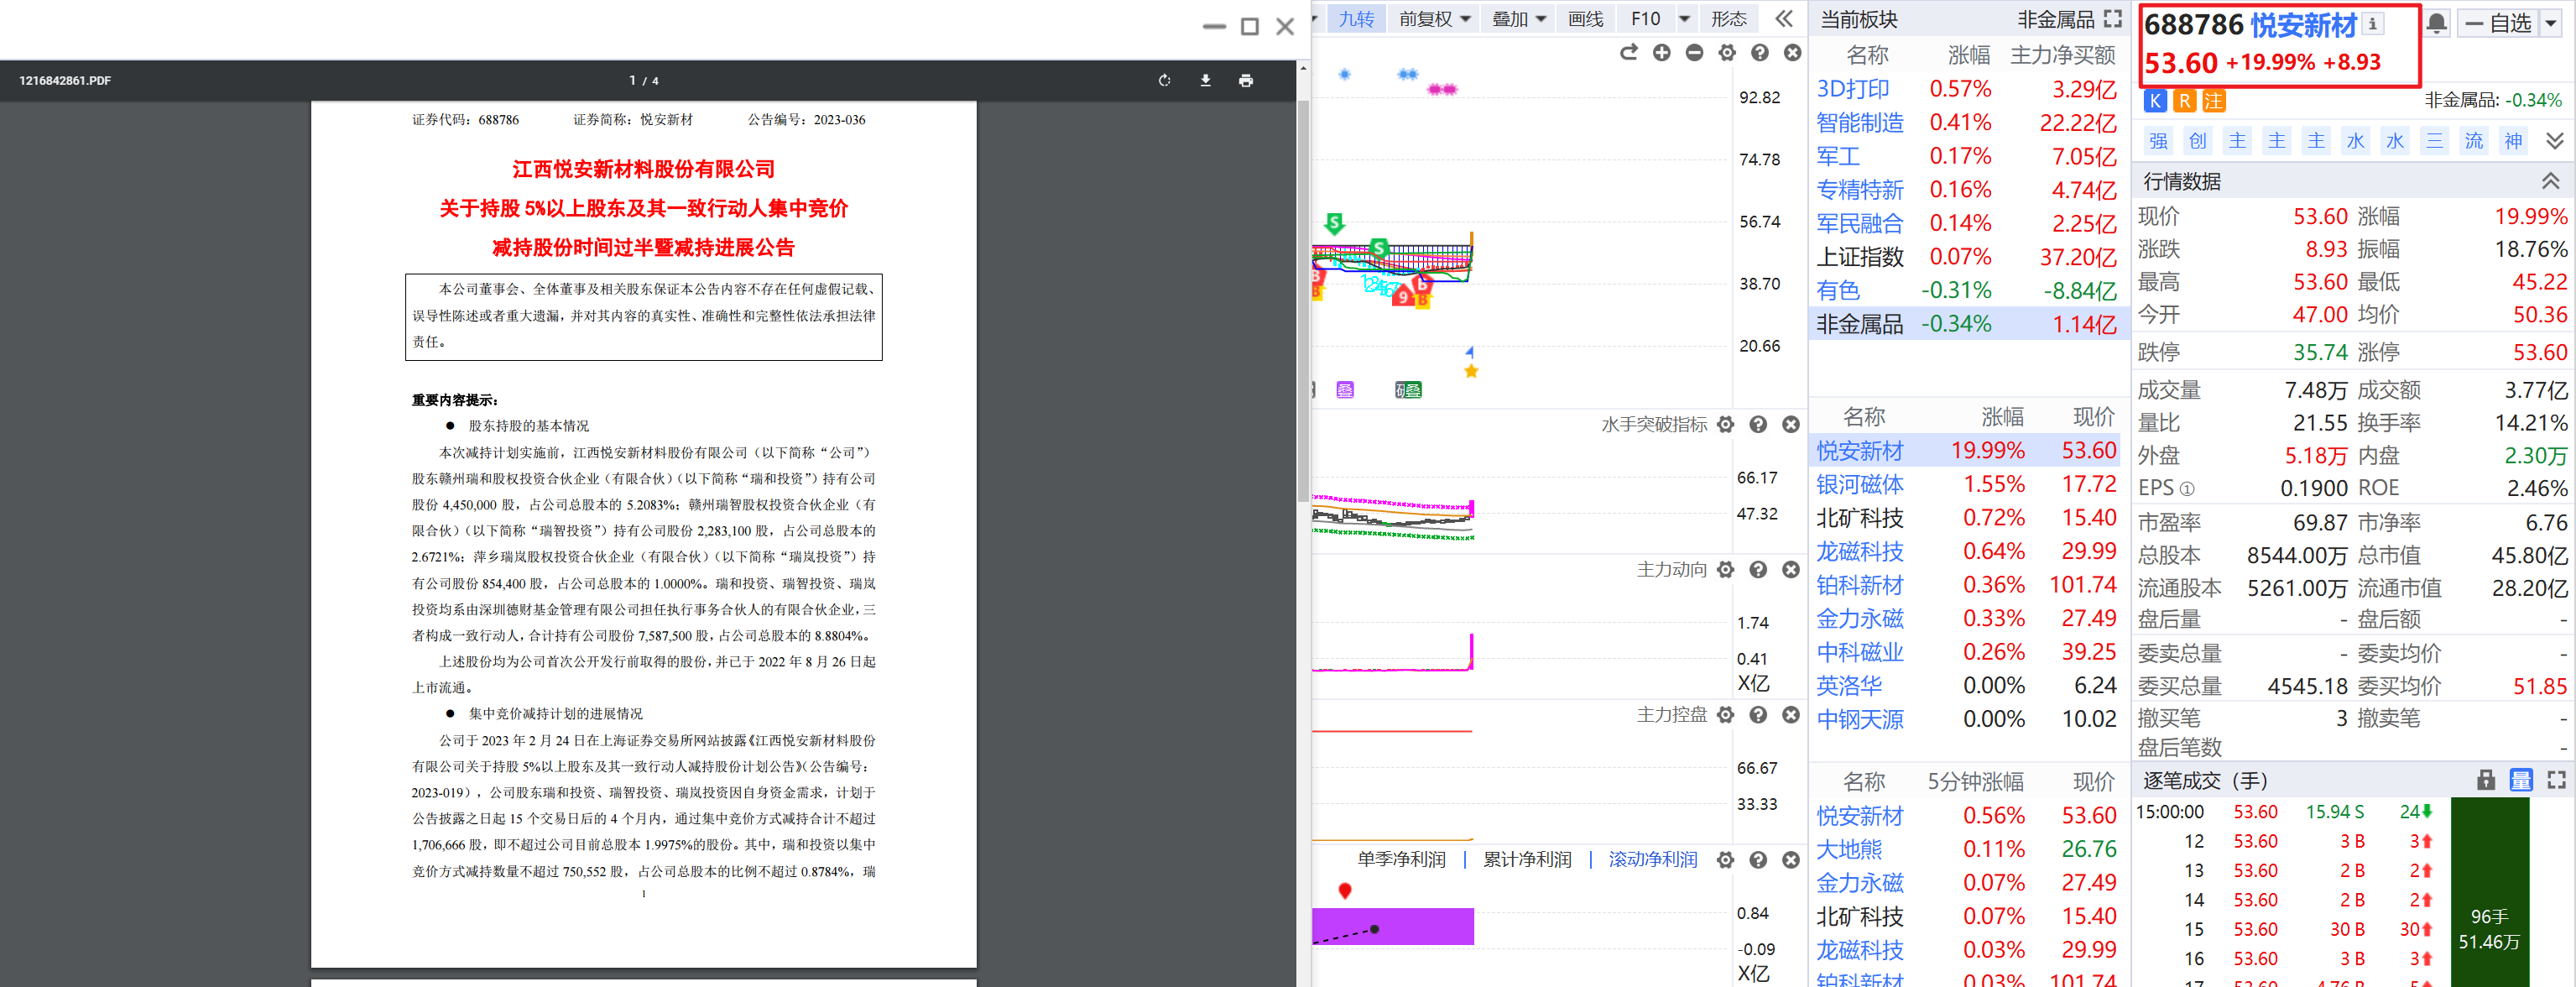
Task: Close the 水手突破指标 indicator panel
Action: coord(1791,425)
